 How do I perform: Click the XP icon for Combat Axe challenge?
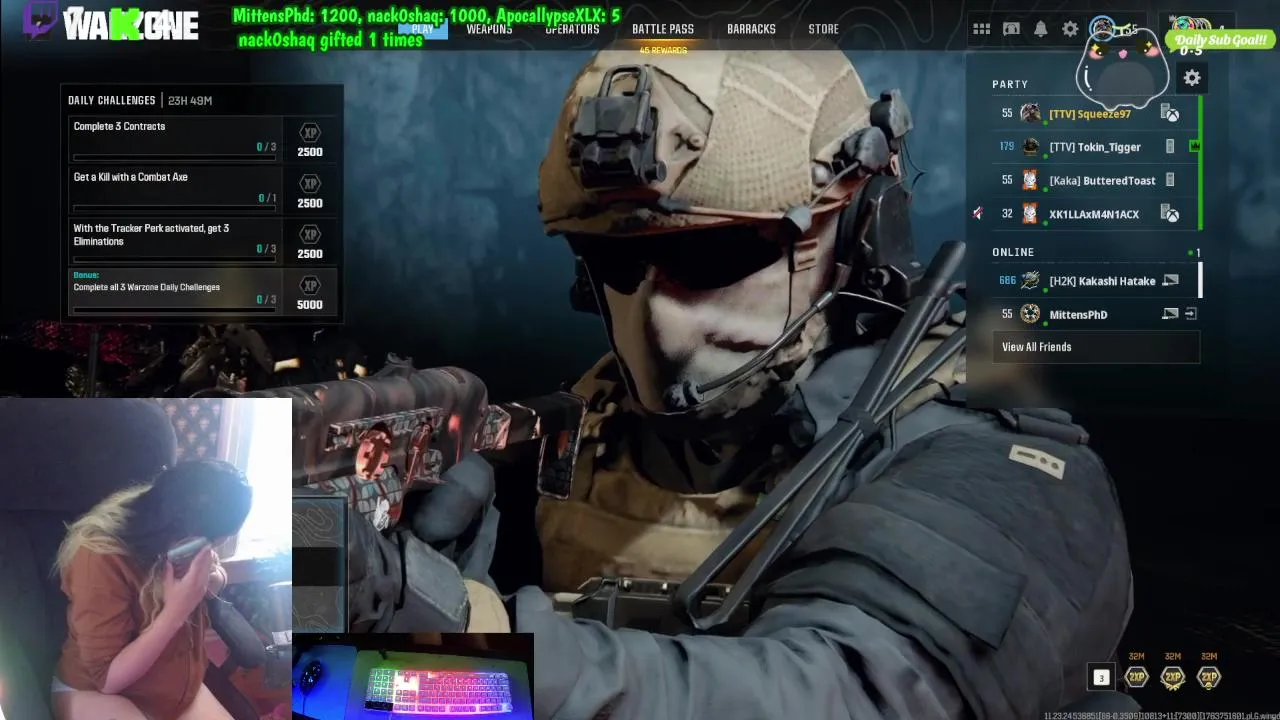click(310, 184)
